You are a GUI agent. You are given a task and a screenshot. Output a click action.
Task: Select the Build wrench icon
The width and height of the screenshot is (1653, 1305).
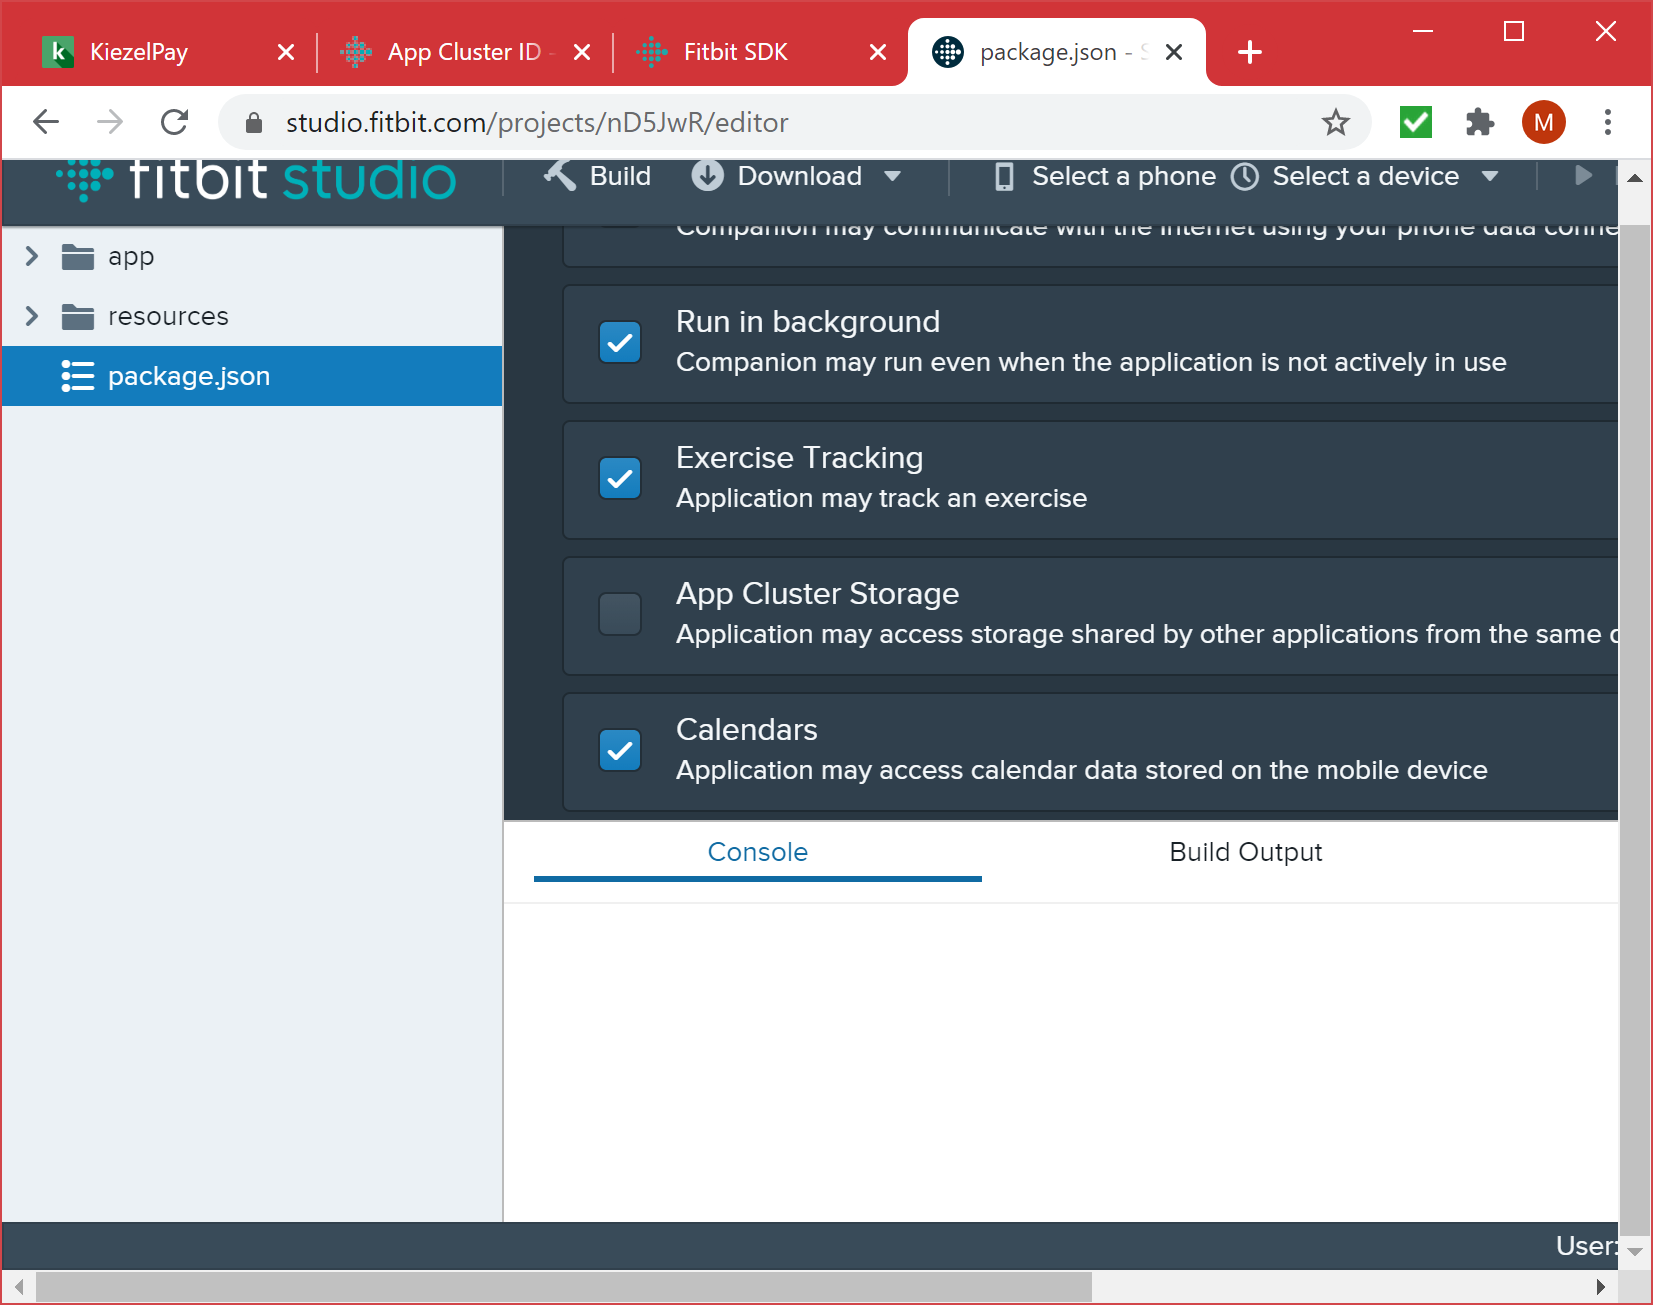(559, 176)
